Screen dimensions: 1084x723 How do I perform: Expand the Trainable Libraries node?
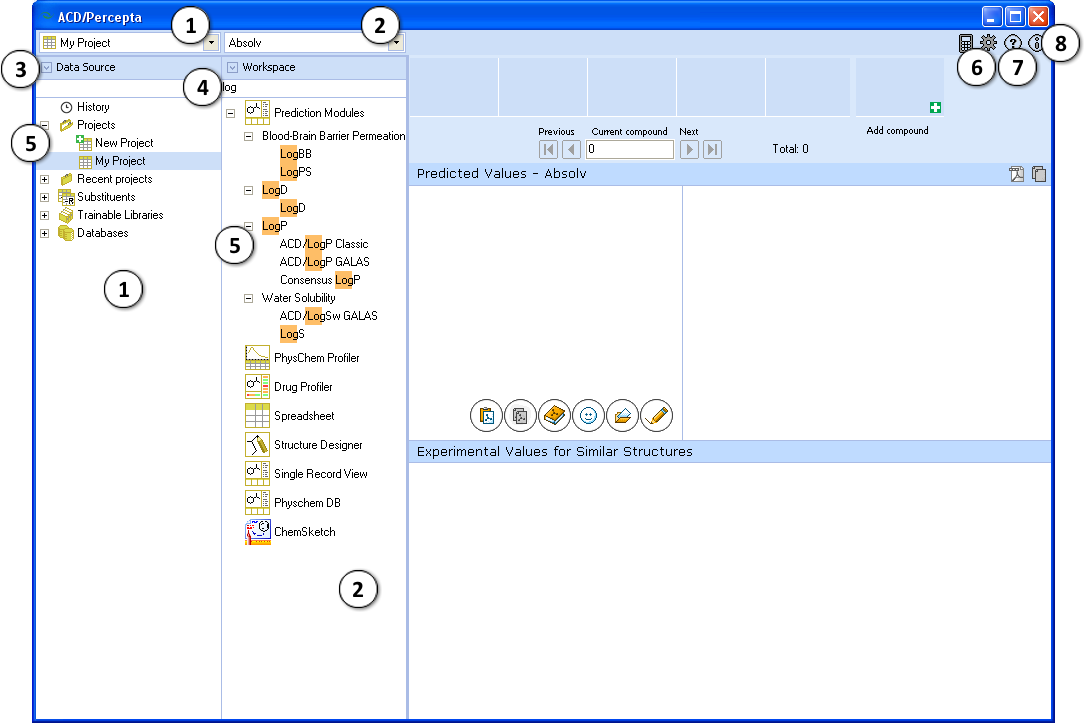click(44, 215)
